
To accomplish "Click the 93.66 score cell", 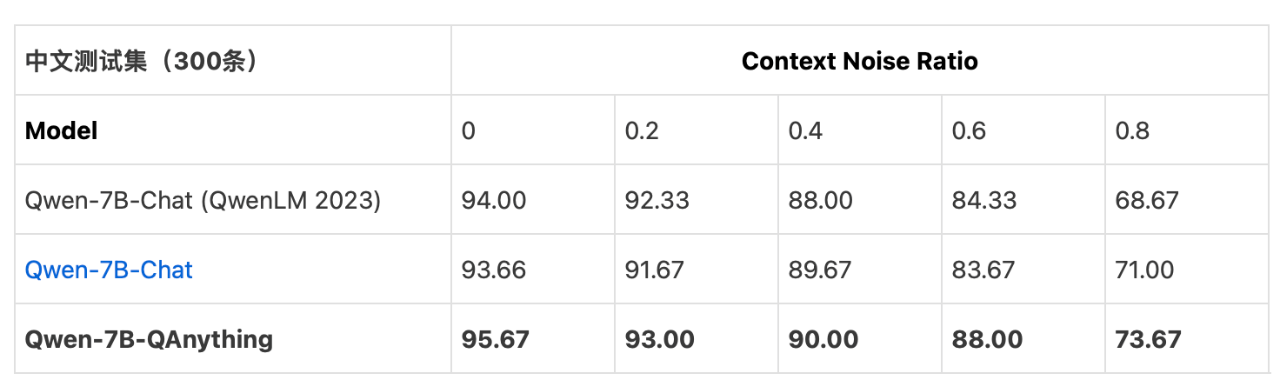I will [x=494, y=270].
